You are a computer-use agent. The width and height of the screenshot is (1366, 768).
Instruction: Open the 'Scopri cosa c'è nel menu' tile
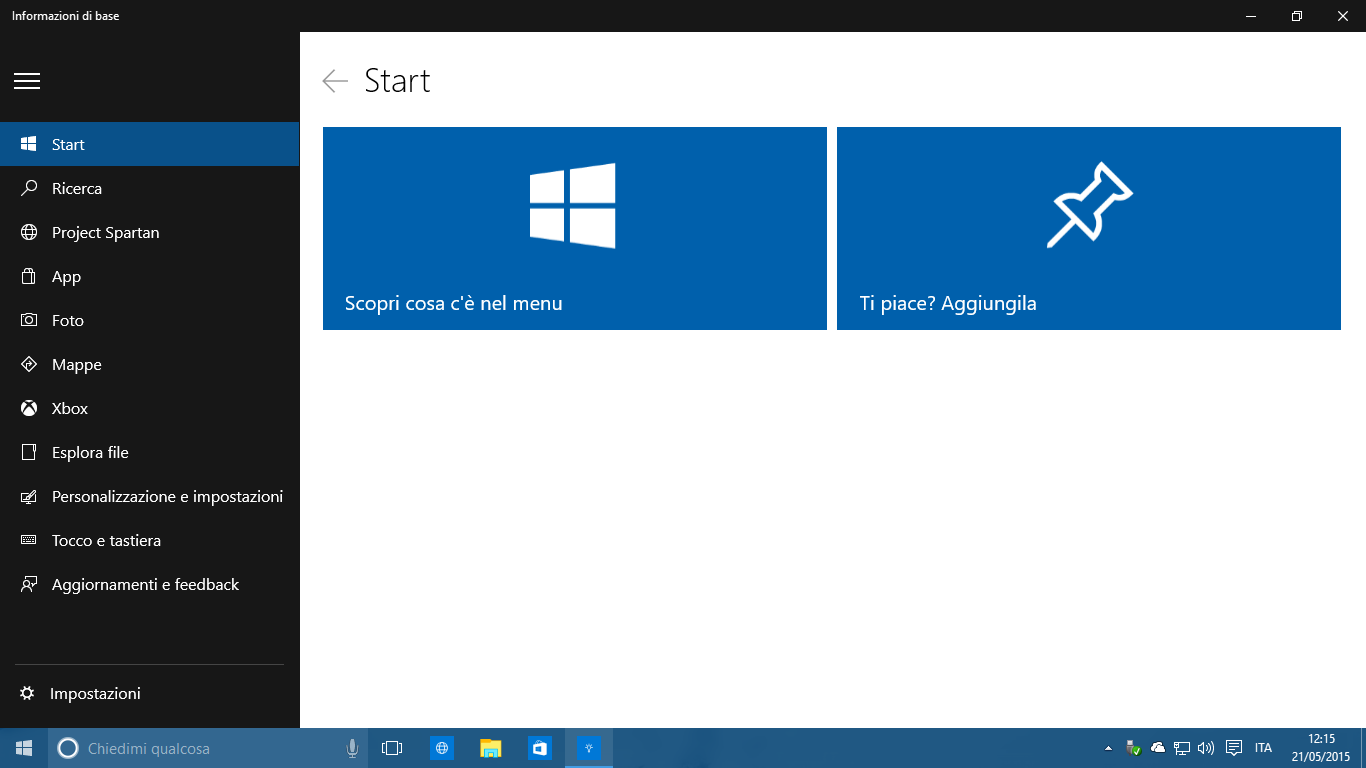(x=575, y=228)
